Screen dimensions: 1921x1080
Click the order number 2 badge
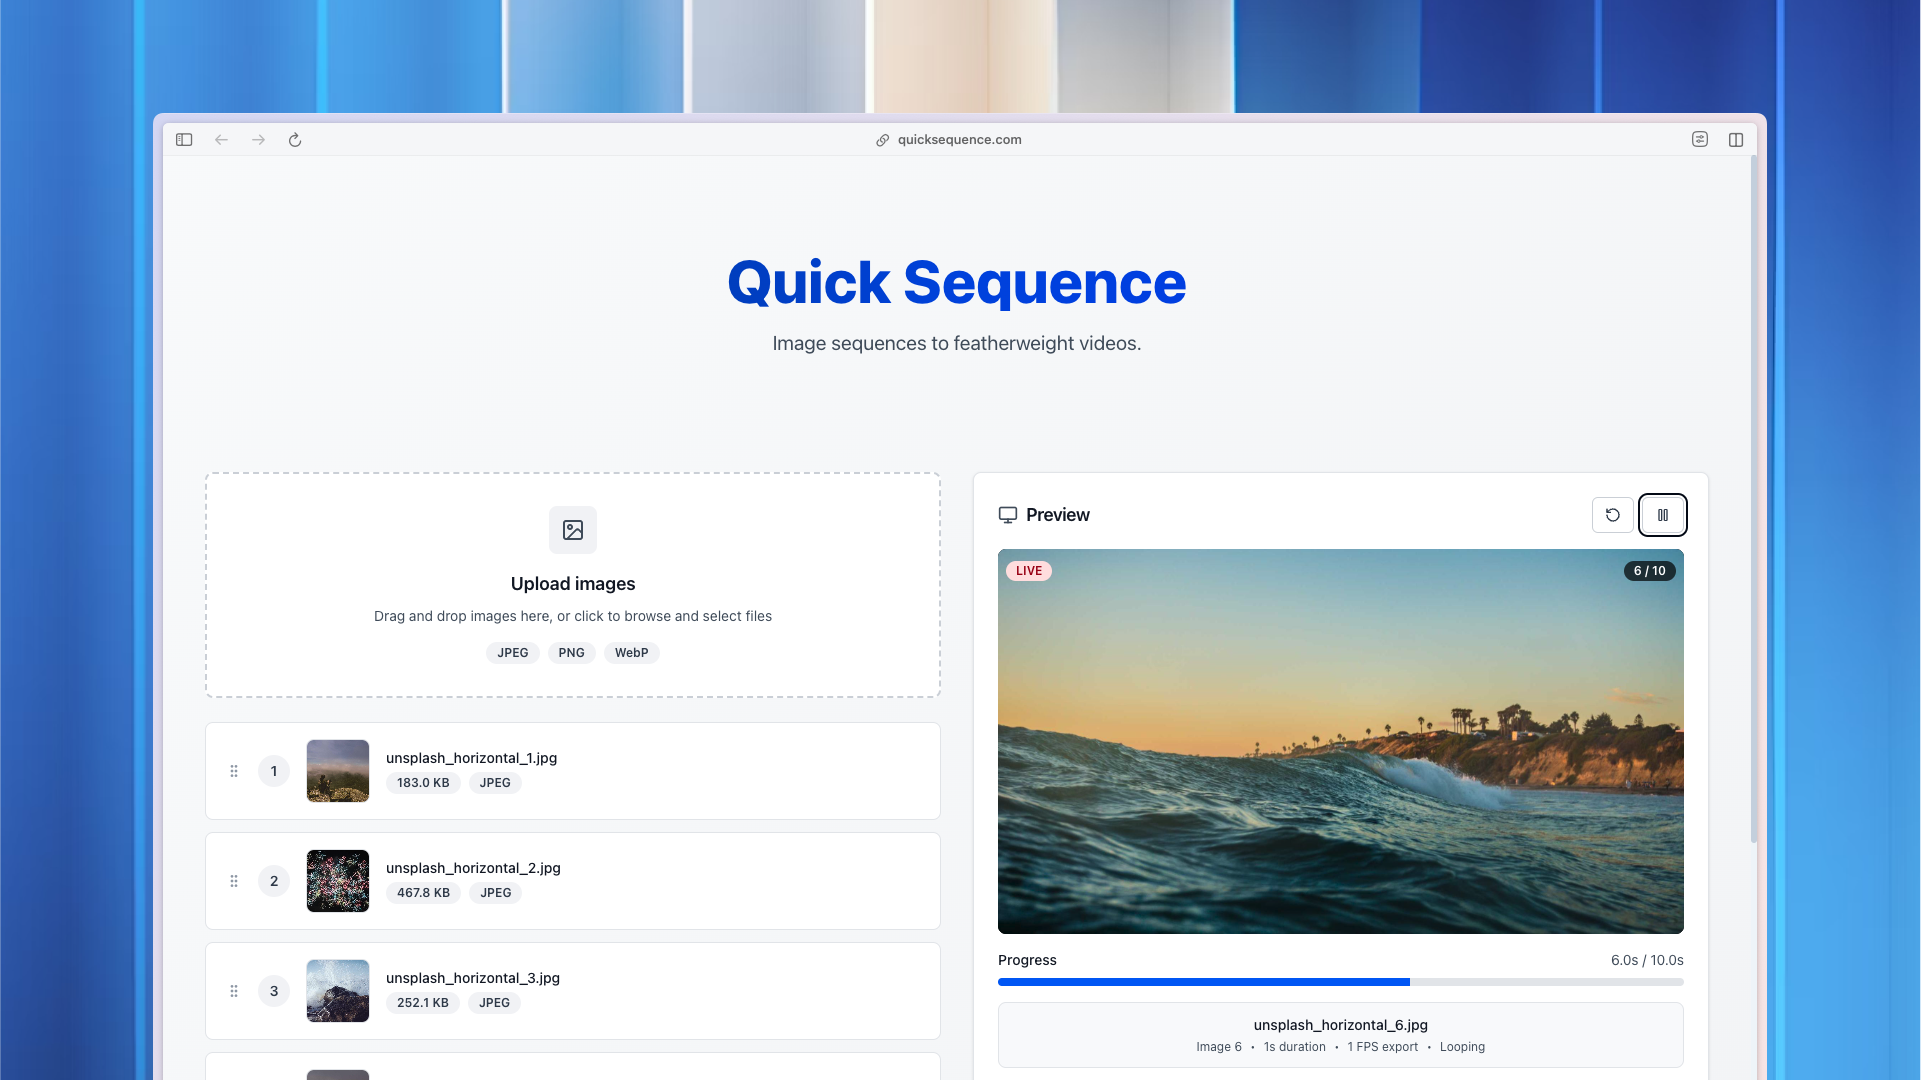(274, 881)
